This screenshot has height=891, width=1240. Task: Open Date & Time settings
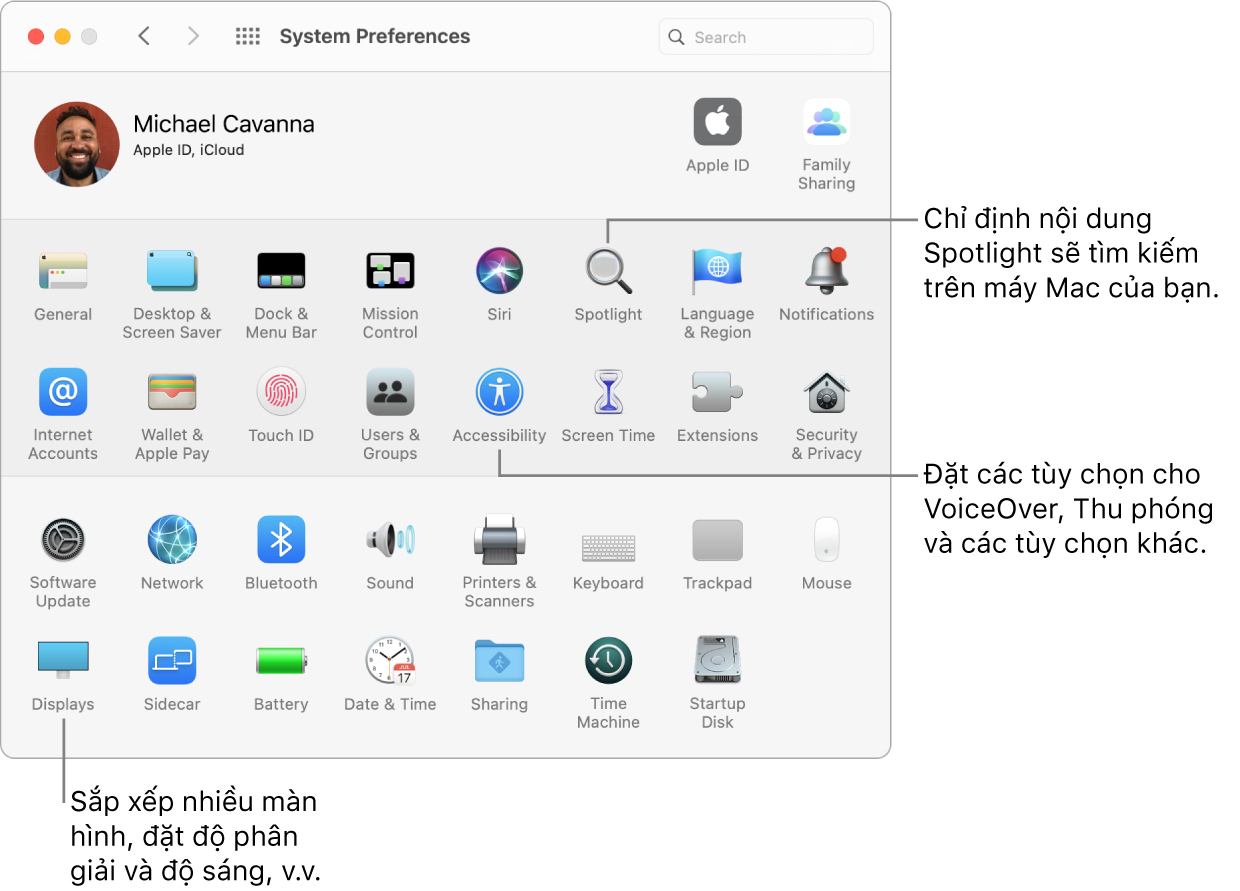click(390, 661)
